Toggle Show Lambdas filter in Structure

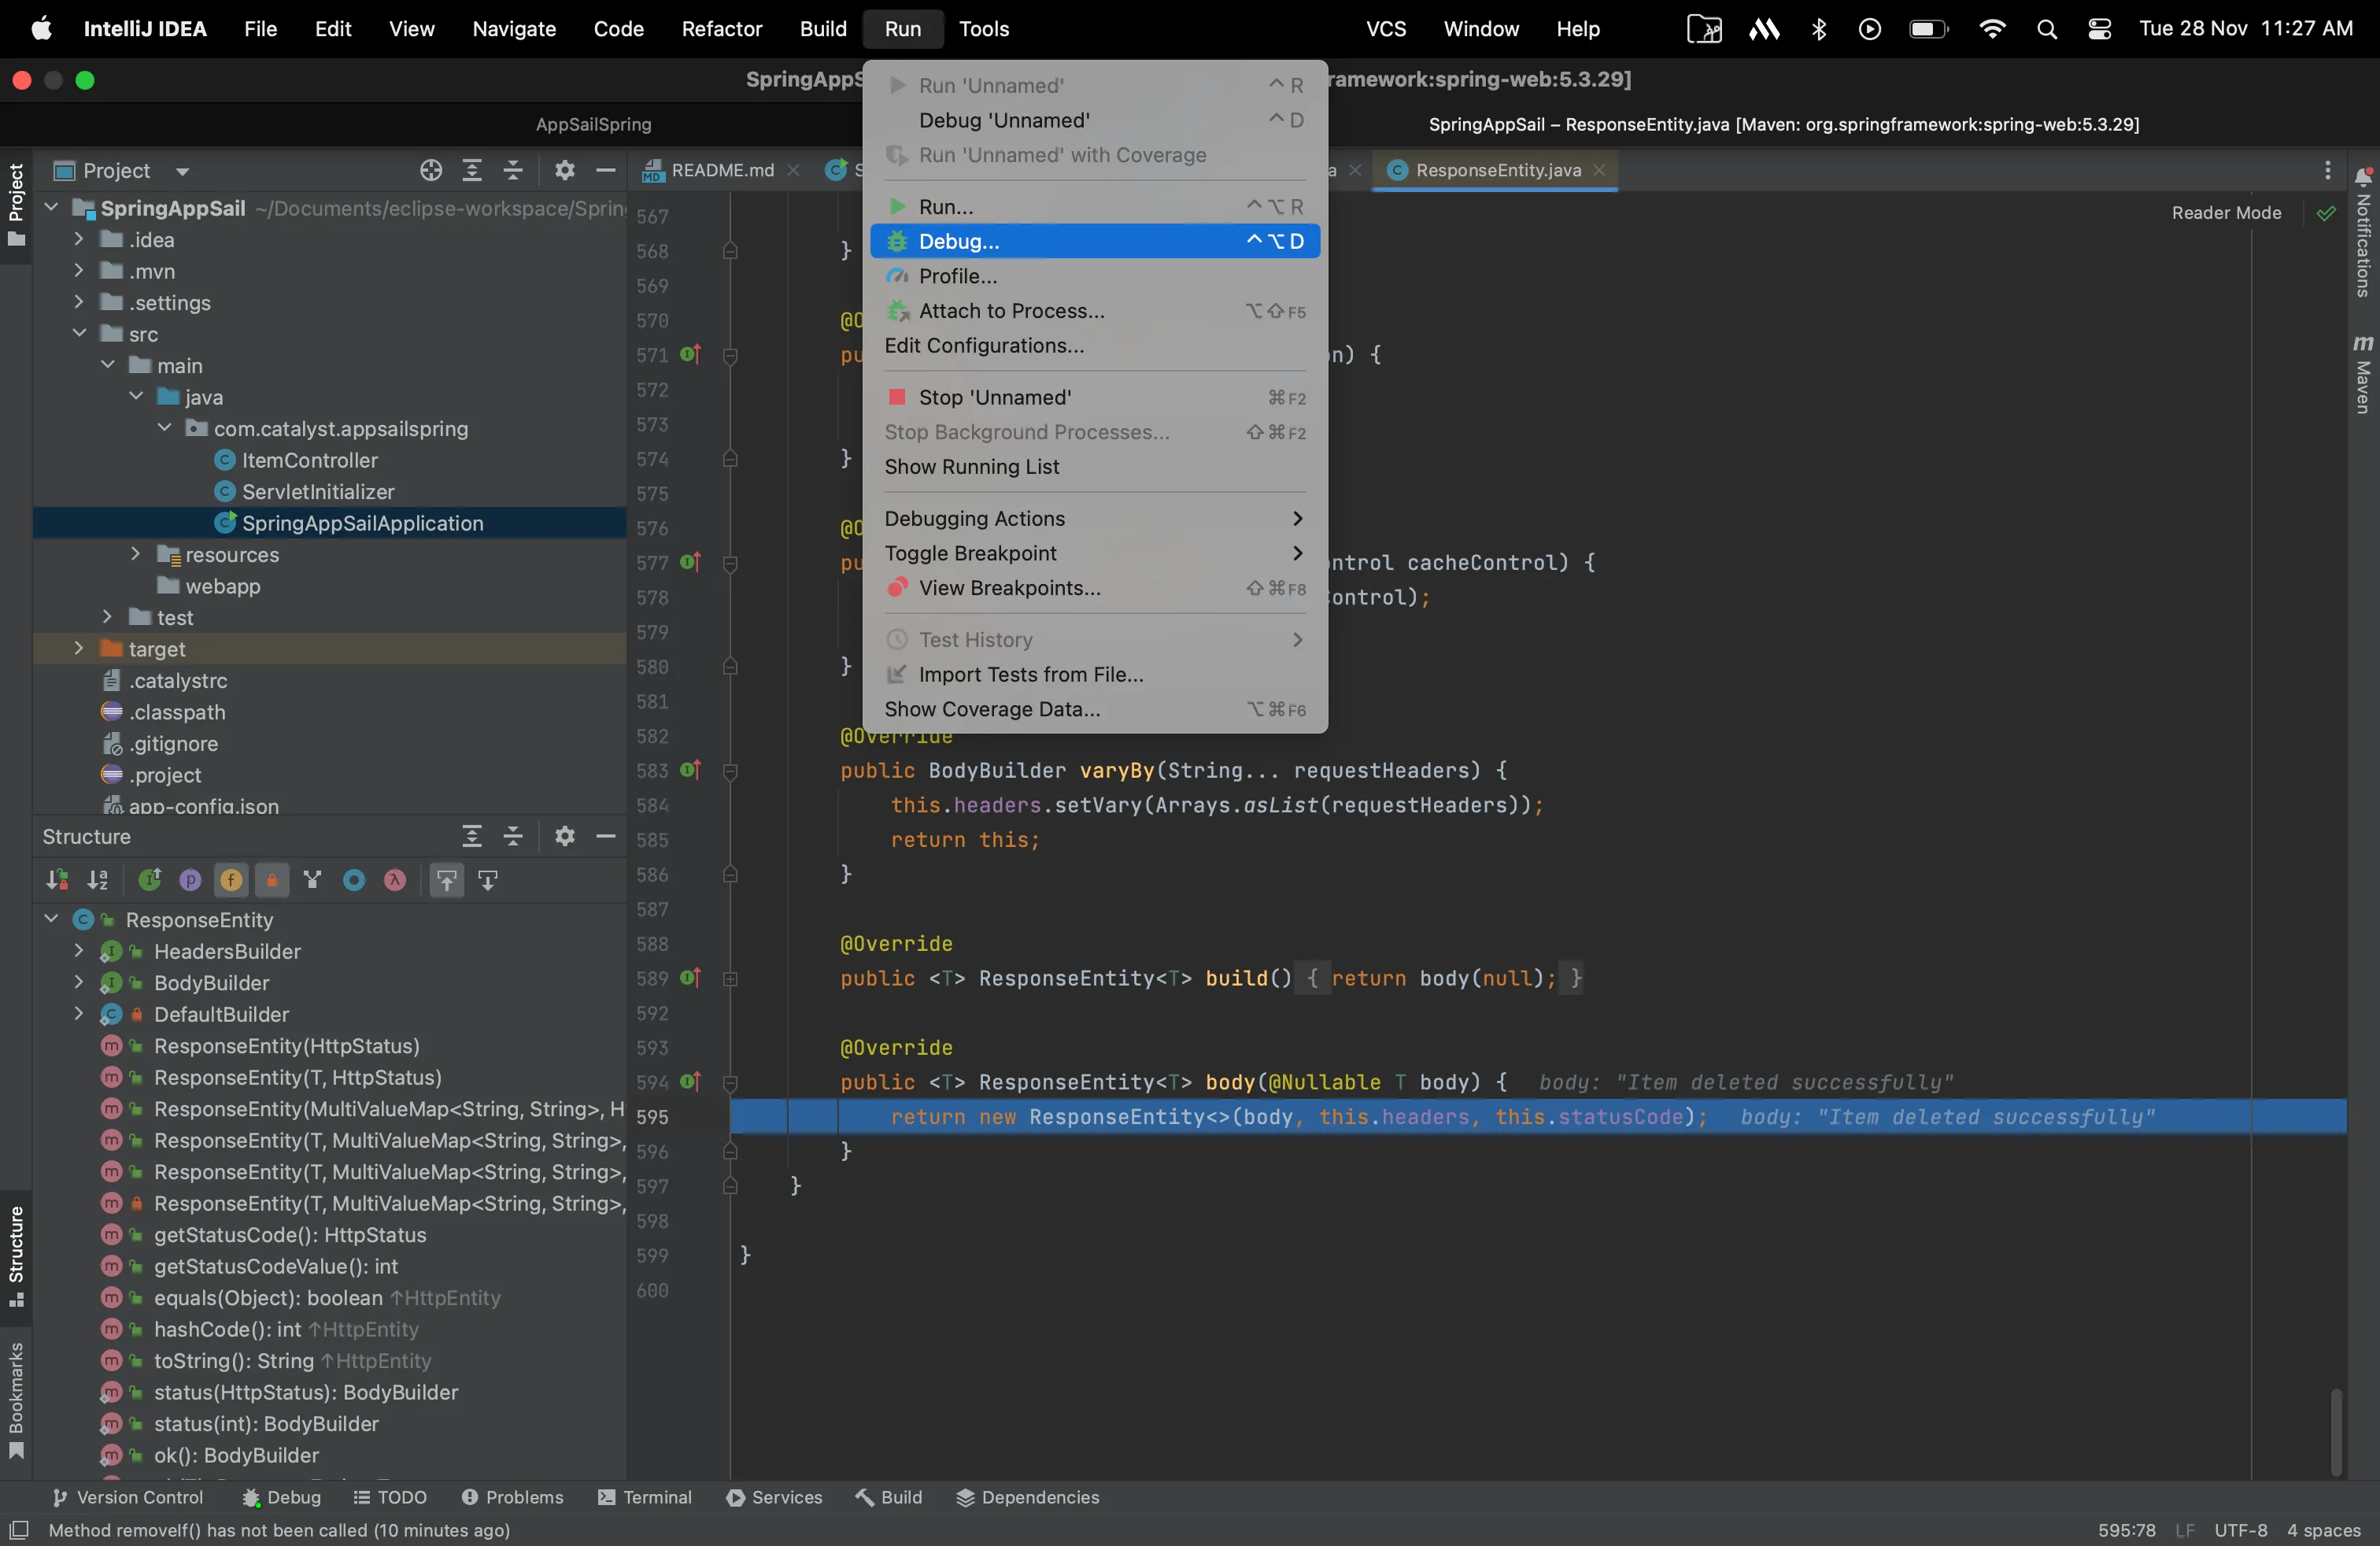395,880
